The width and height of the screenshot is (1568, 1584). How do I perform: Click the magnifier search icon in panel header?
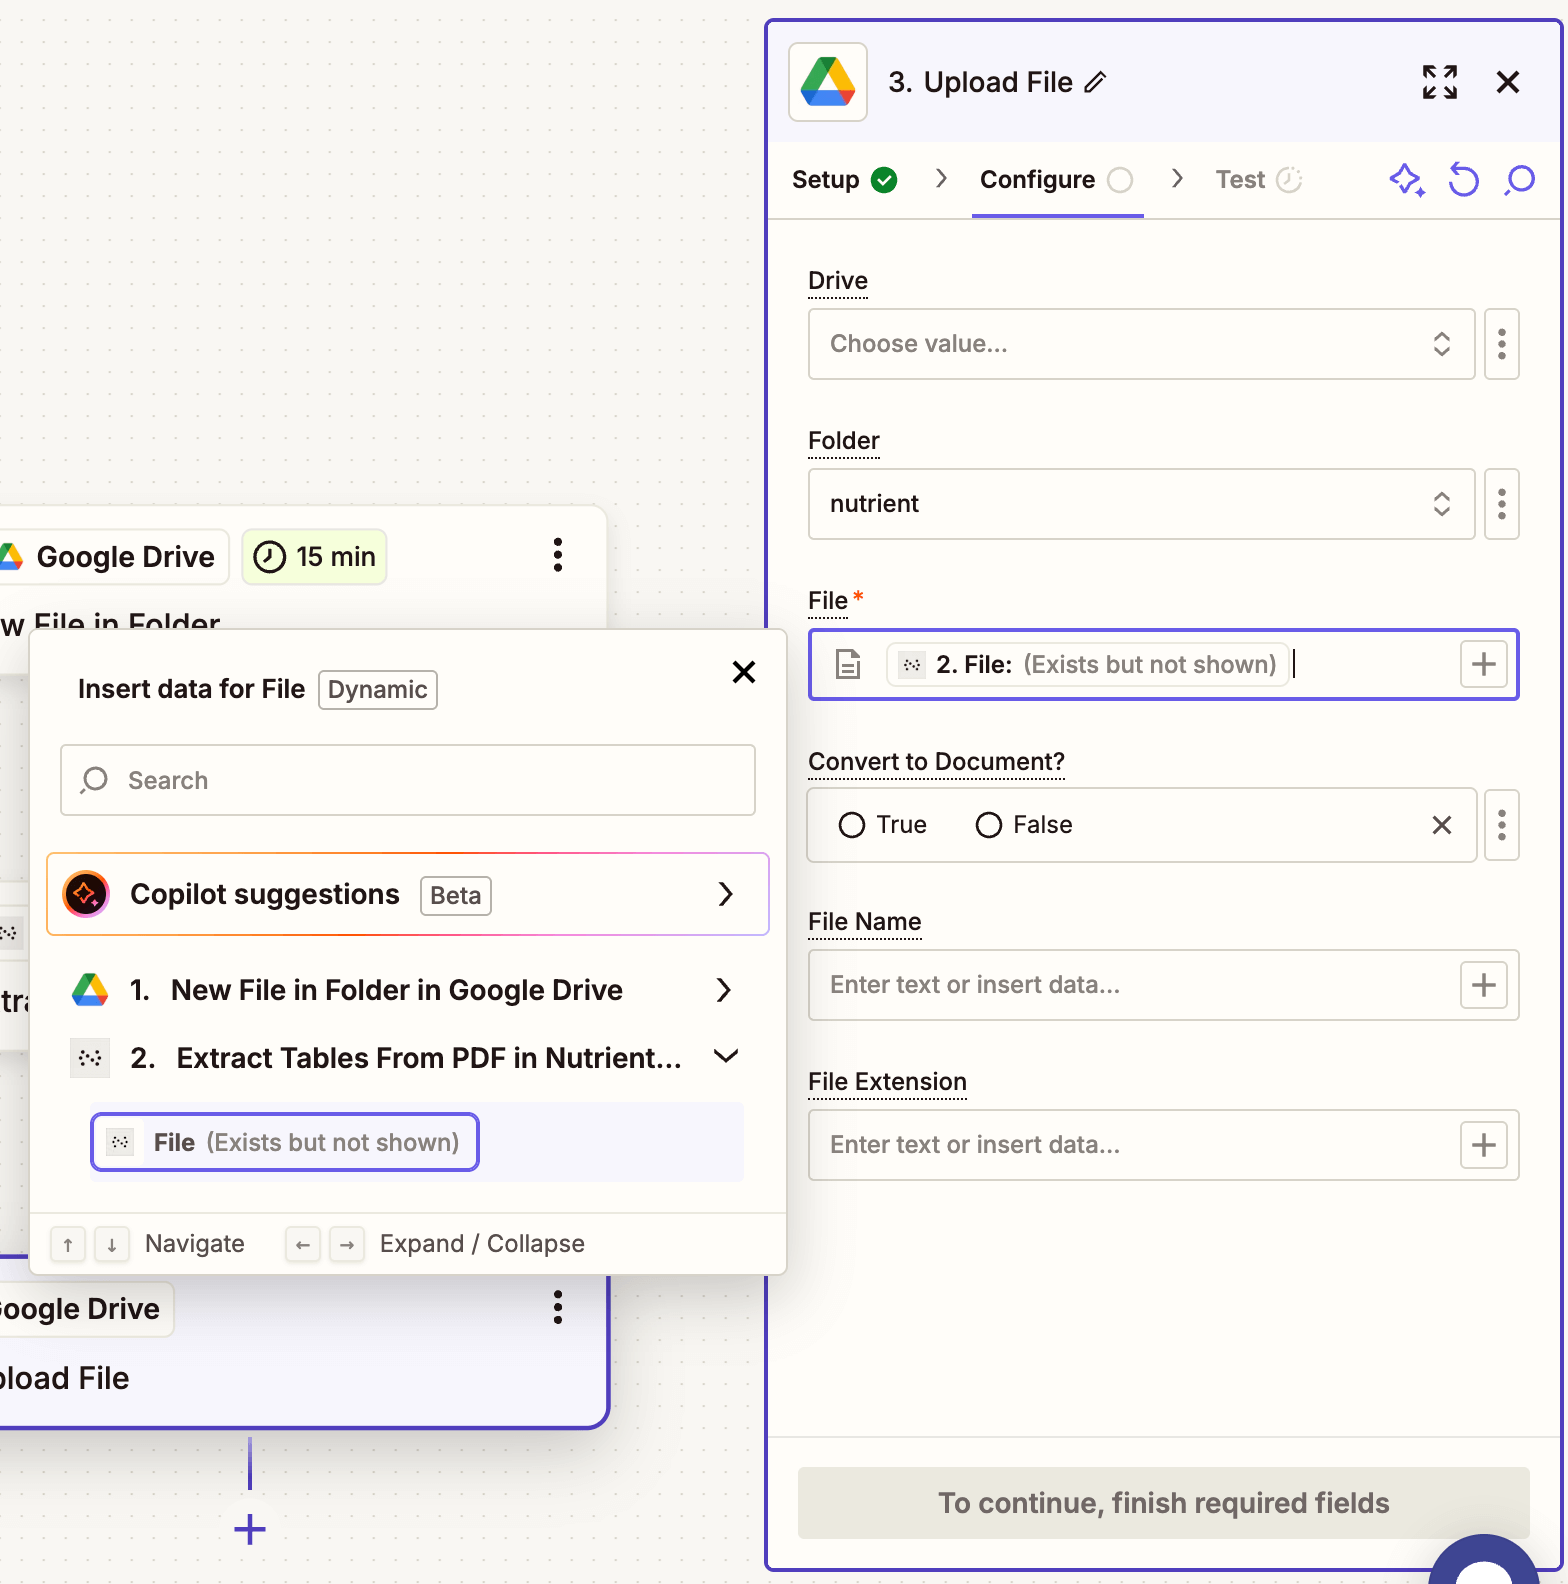coord(1519,180)
